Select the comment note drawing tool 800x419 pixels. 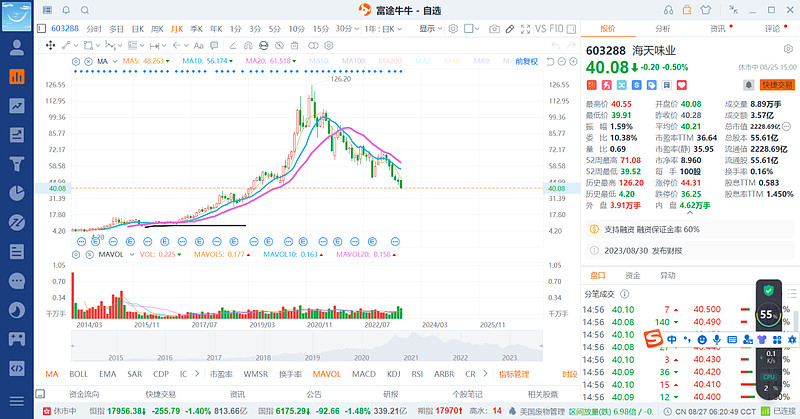click(214, 45)
